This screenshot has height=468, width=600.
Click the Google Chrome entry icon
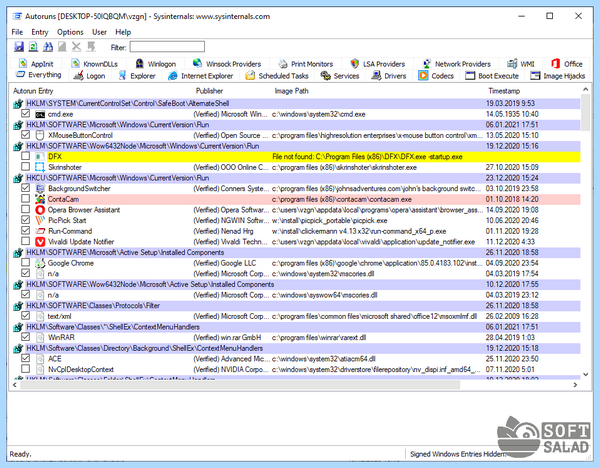tap(40, 263)
